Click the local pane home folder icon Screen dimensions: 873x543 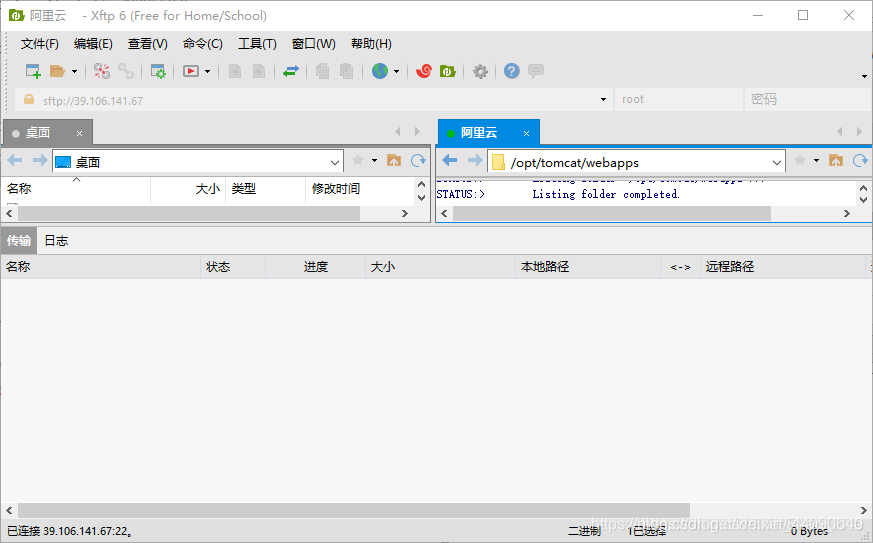click(x=394, y=160)
